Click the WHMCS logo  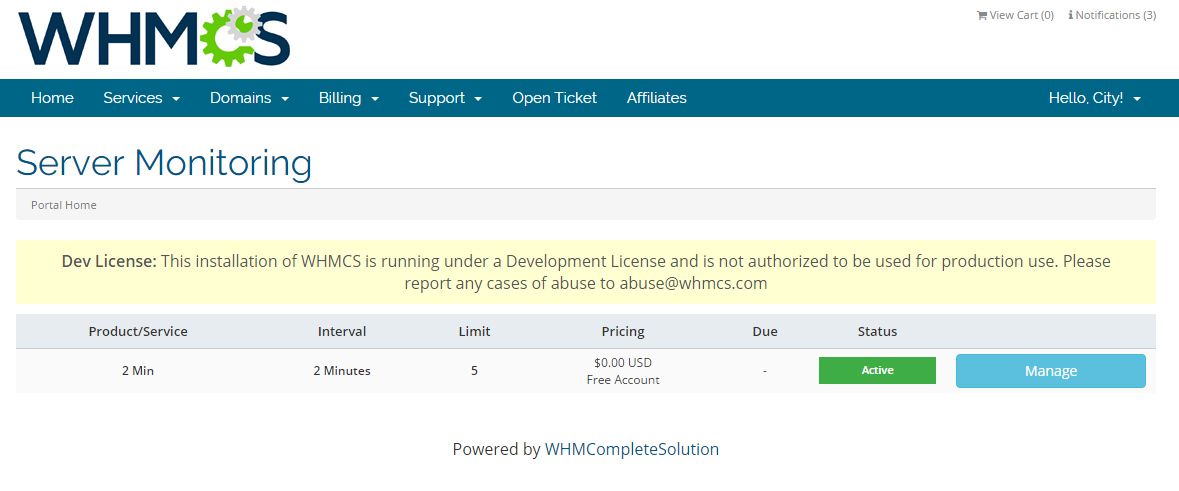point(154,38)
